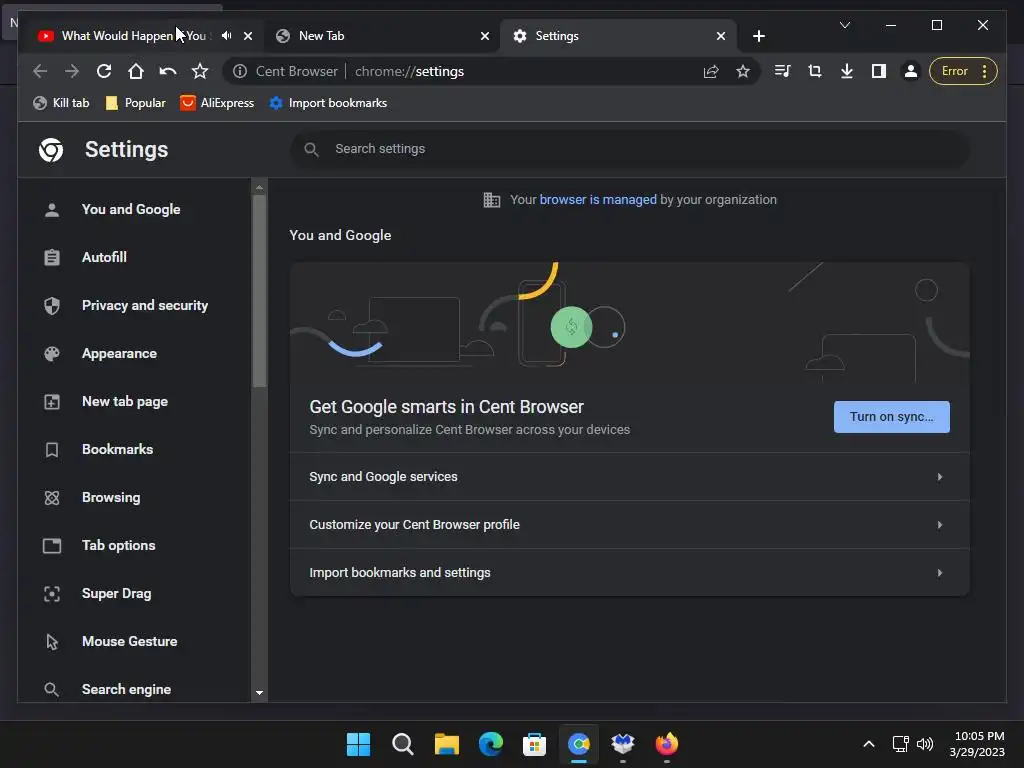The image size is (1024, 768).
Task: Click the Turn on sync button
Action: point(891,417)
